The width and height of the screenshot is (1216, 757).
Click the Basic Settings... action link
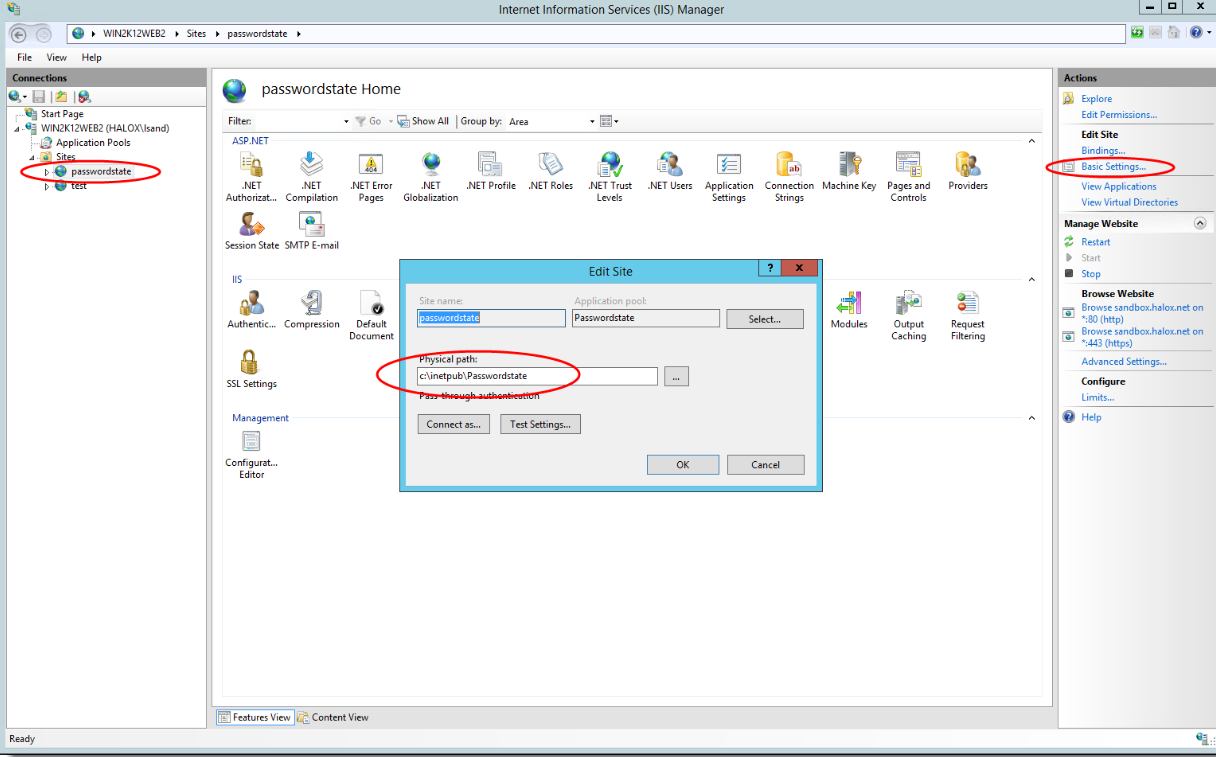(x=1113, y=166)
